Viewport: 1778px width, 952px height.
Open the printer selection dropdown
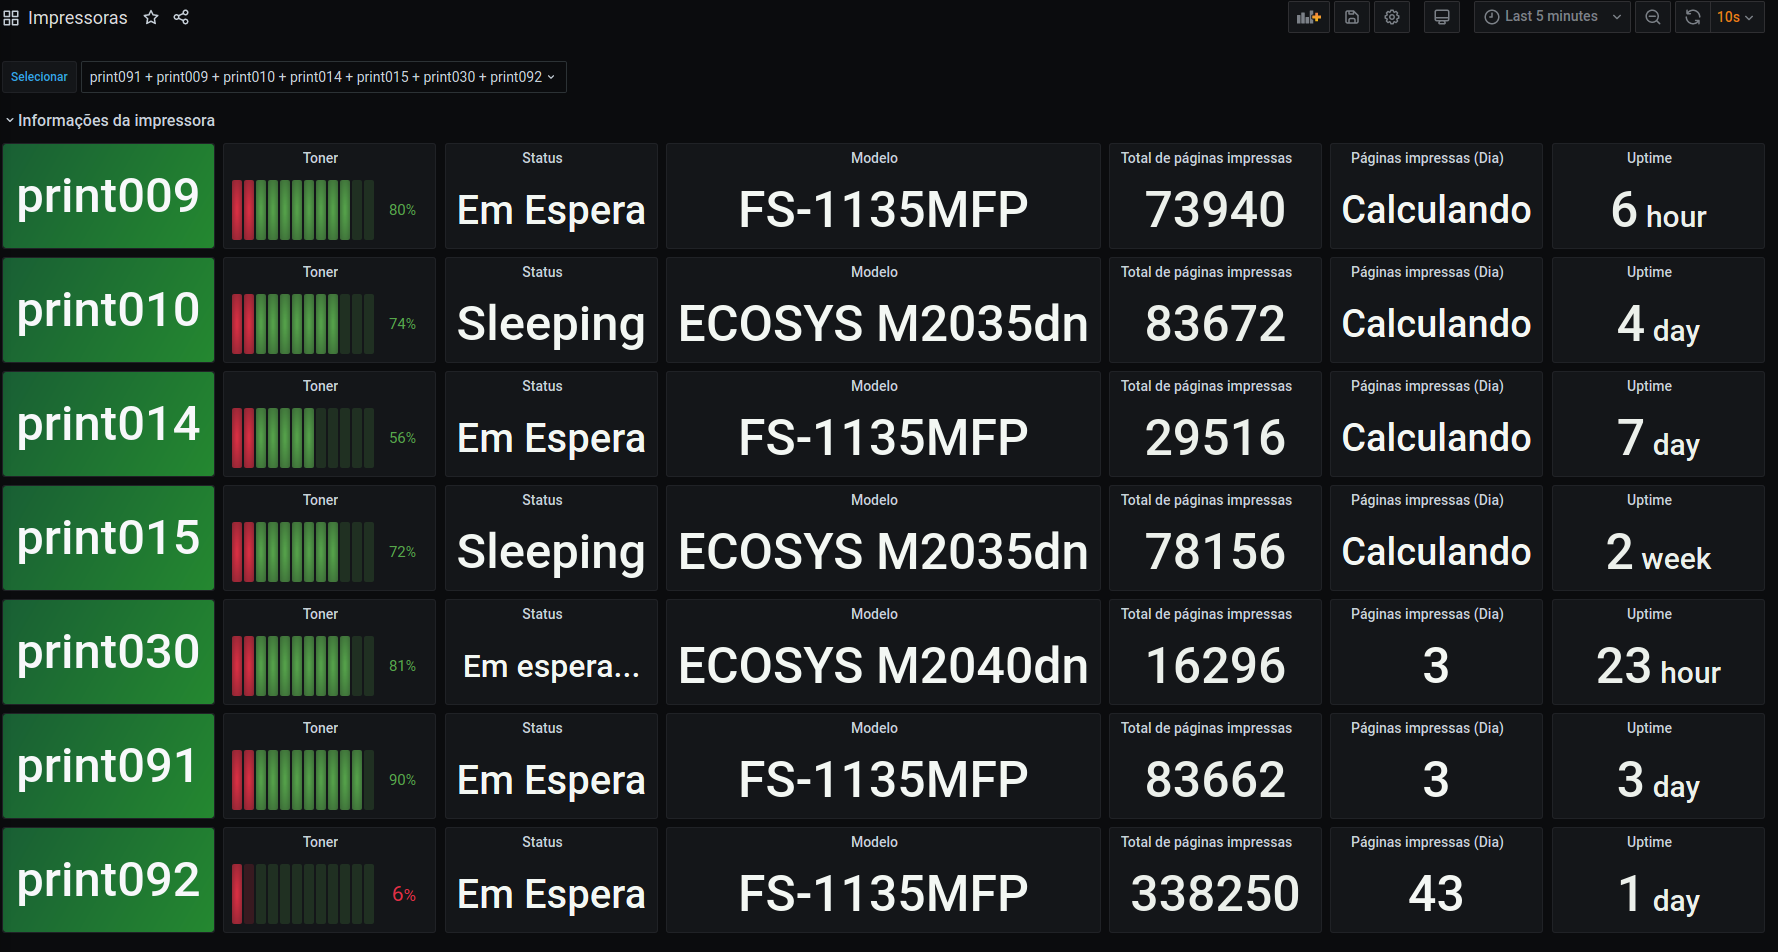pyautogui.click(x=322, y=77)
